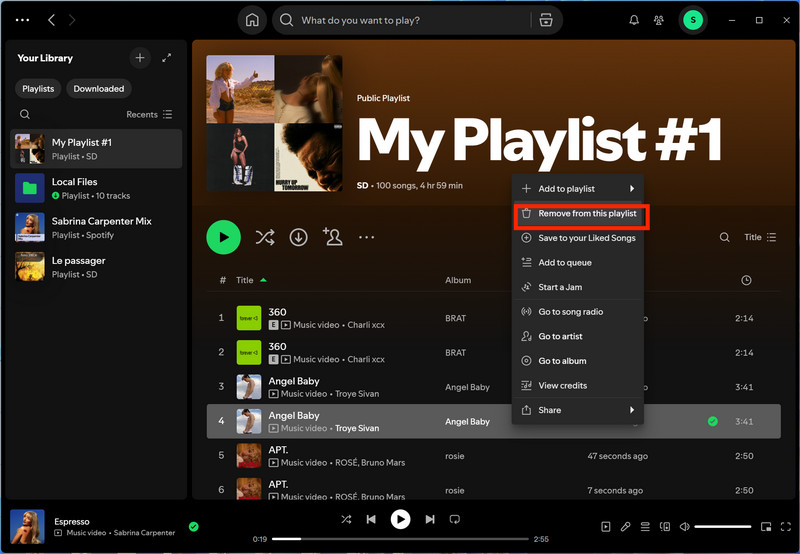
Task: Open the three-dots app menu at top left
Action: [22, 20]
